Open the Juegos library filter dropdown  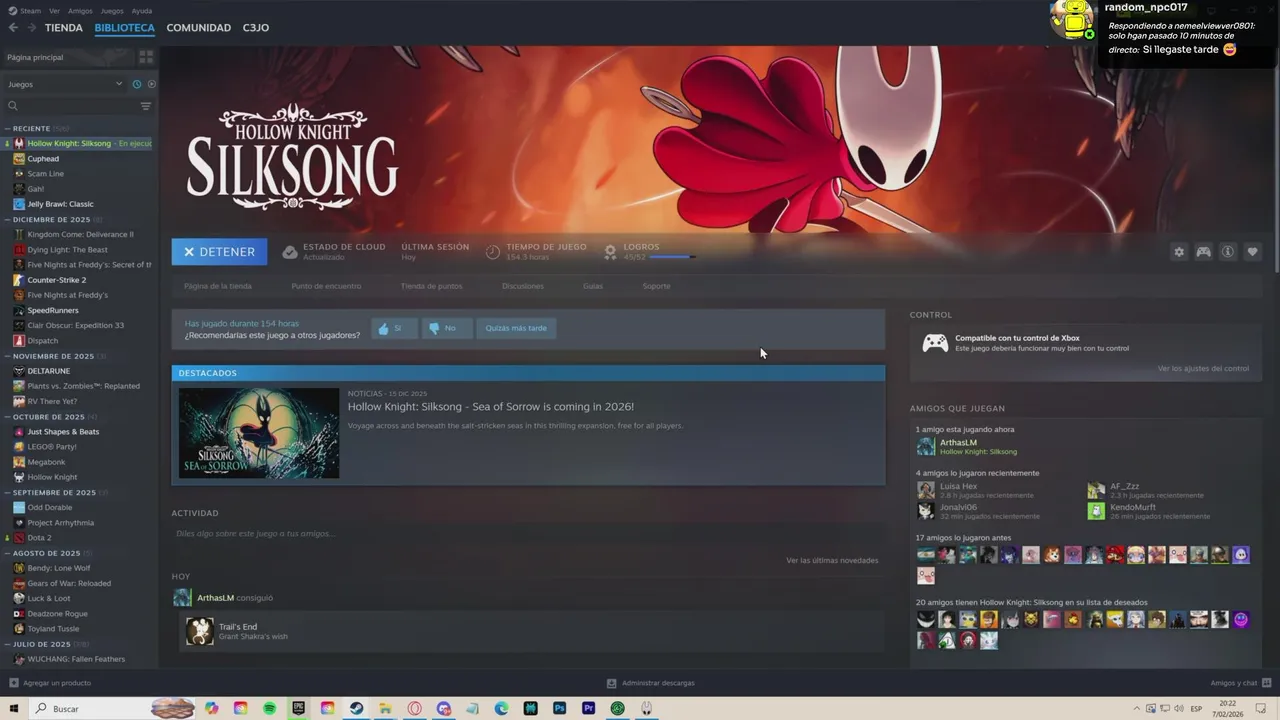(64, 84)
